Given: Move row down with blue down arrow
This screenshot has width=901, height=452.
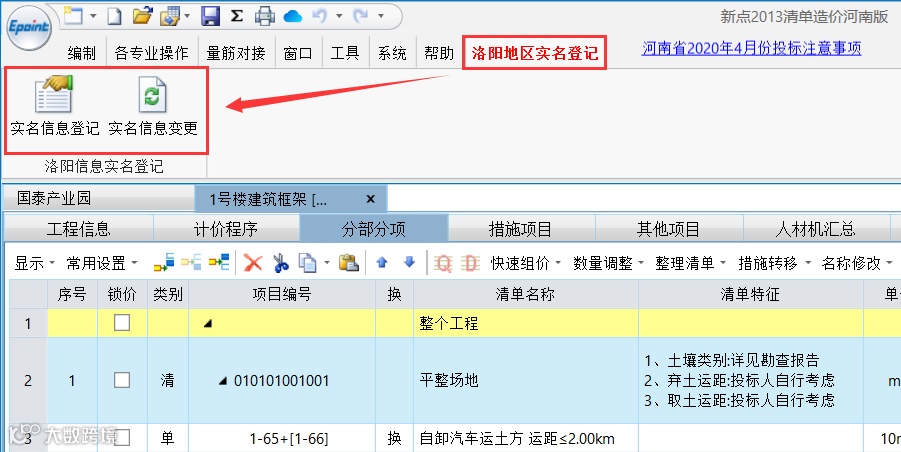Looking at the screenshot, I should coord(409,262).
